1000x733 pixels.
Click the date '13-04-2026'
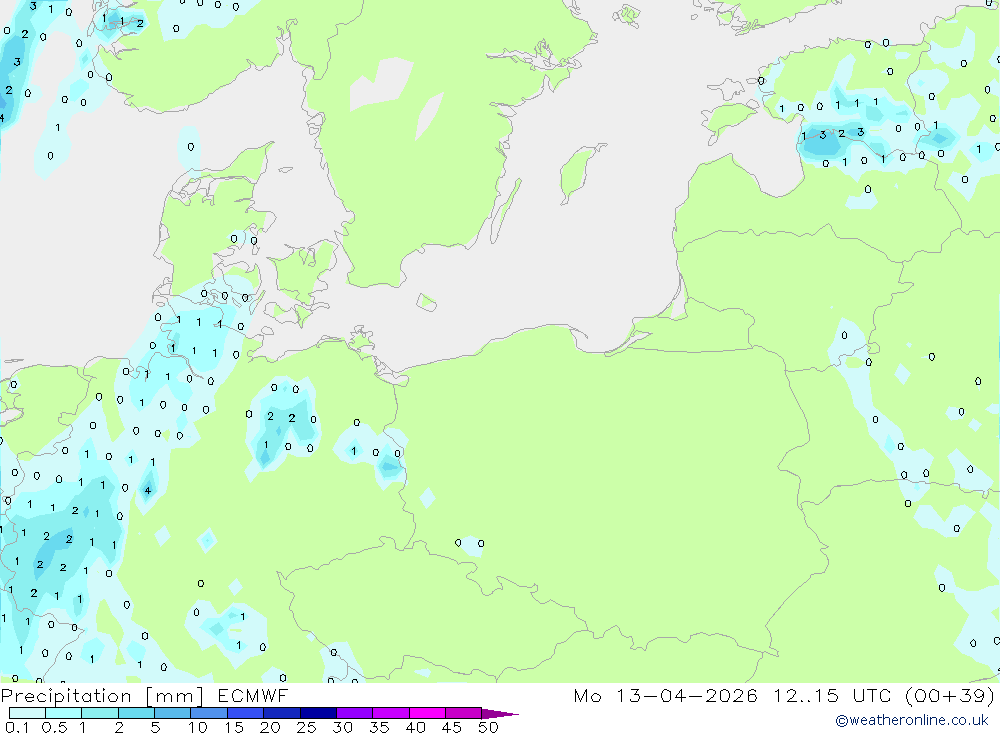[686, 695]
